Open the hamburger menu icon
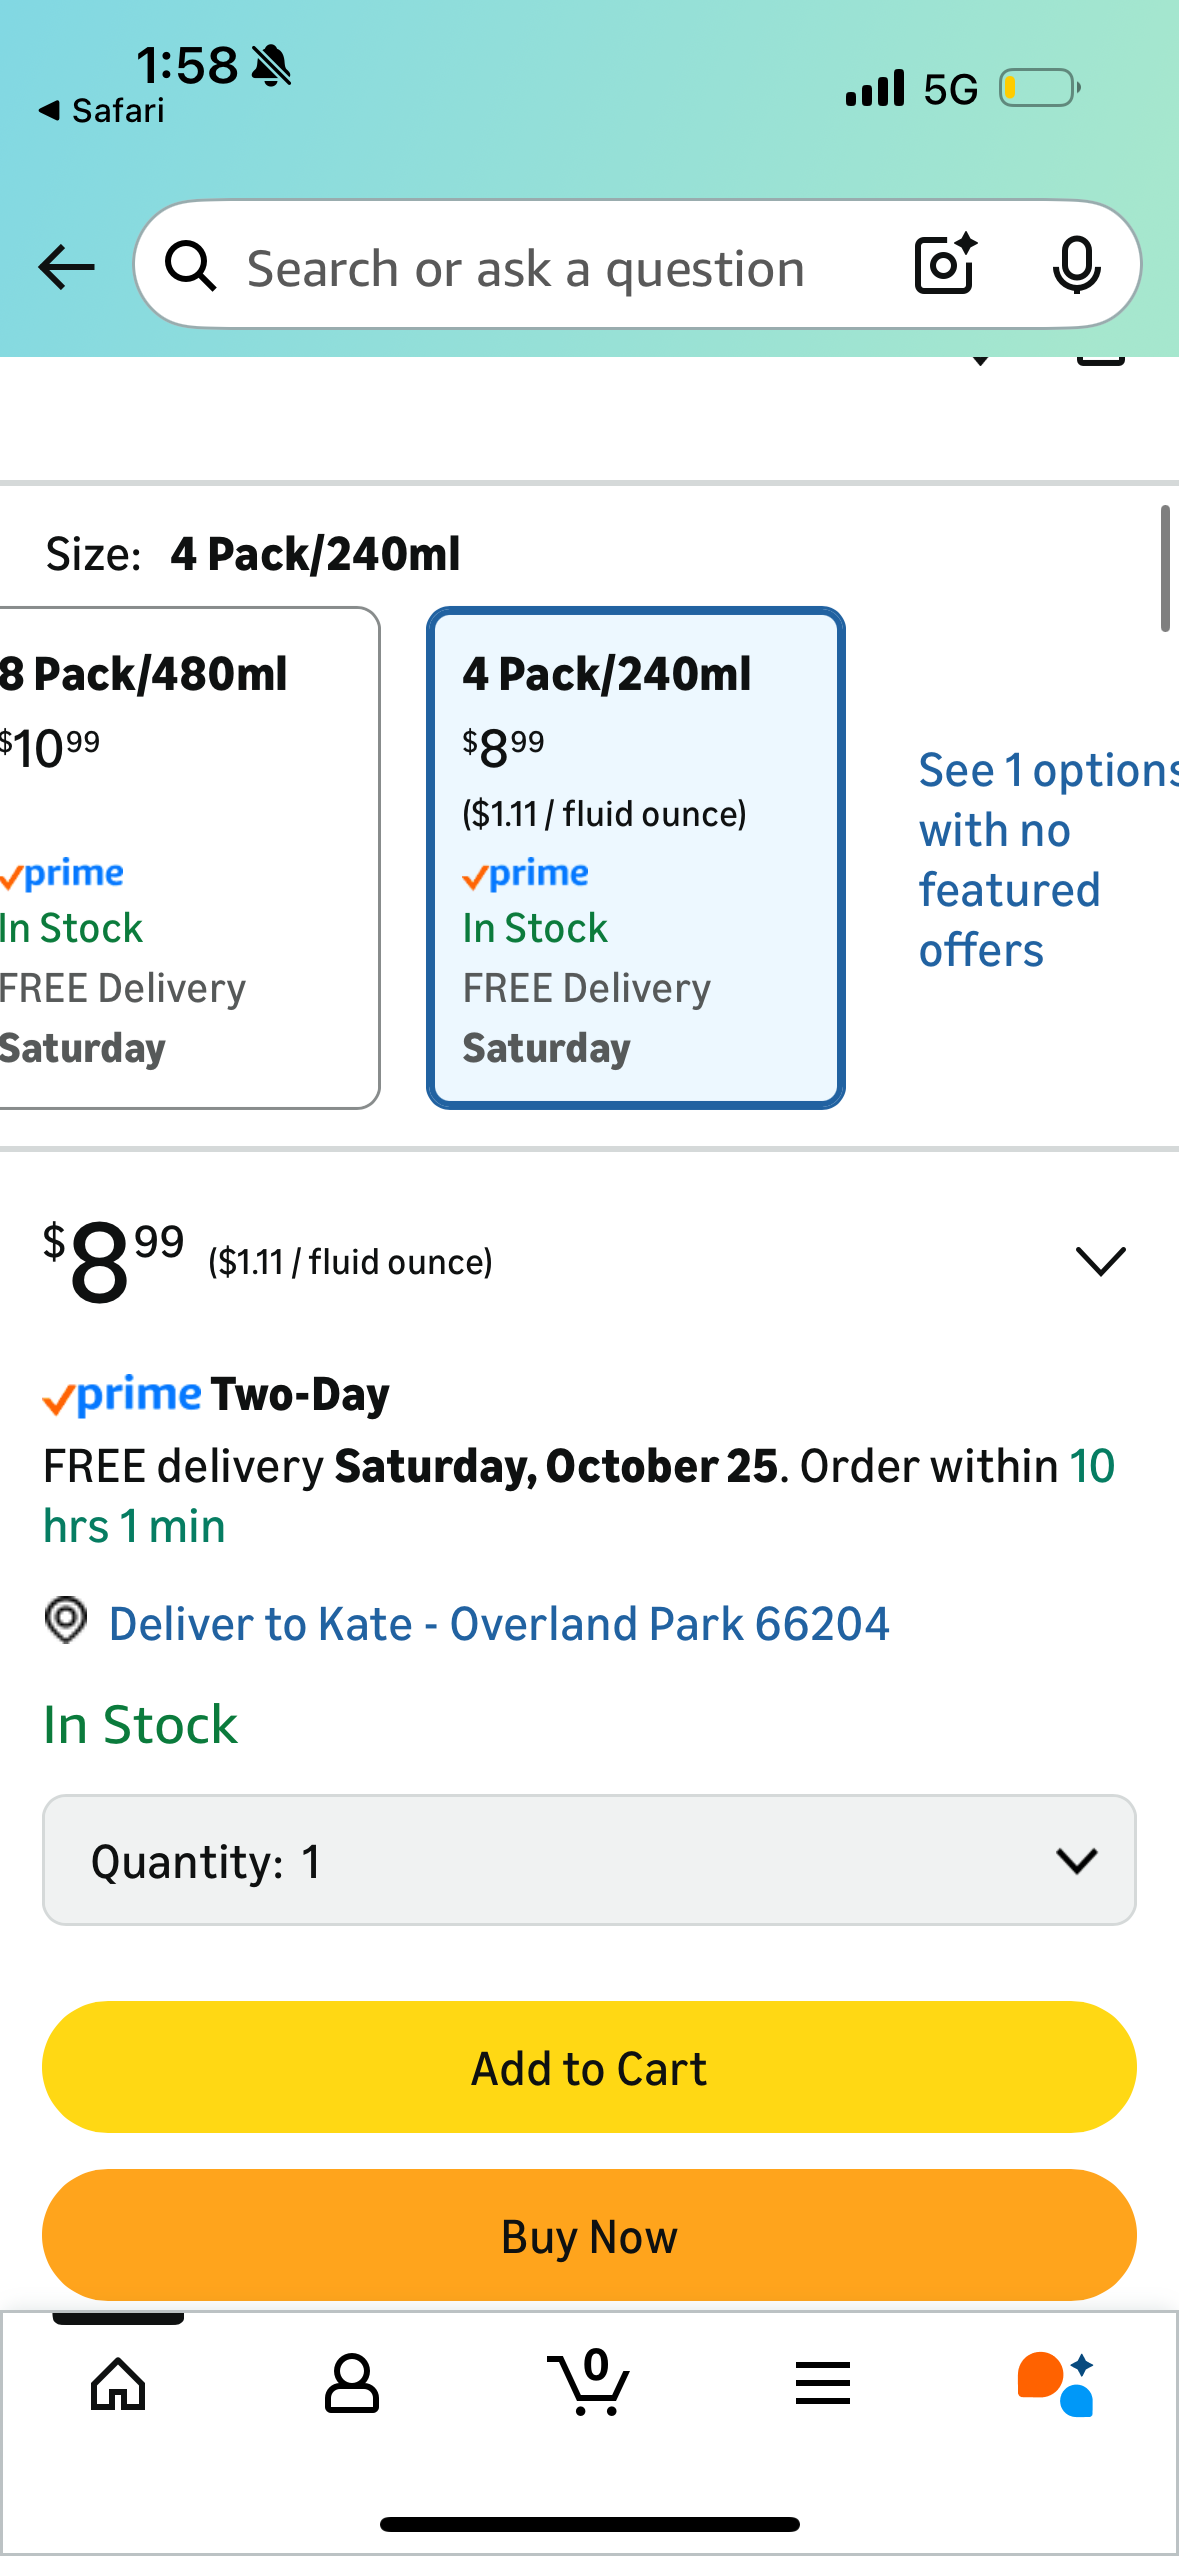 [x=823, y=2384]
